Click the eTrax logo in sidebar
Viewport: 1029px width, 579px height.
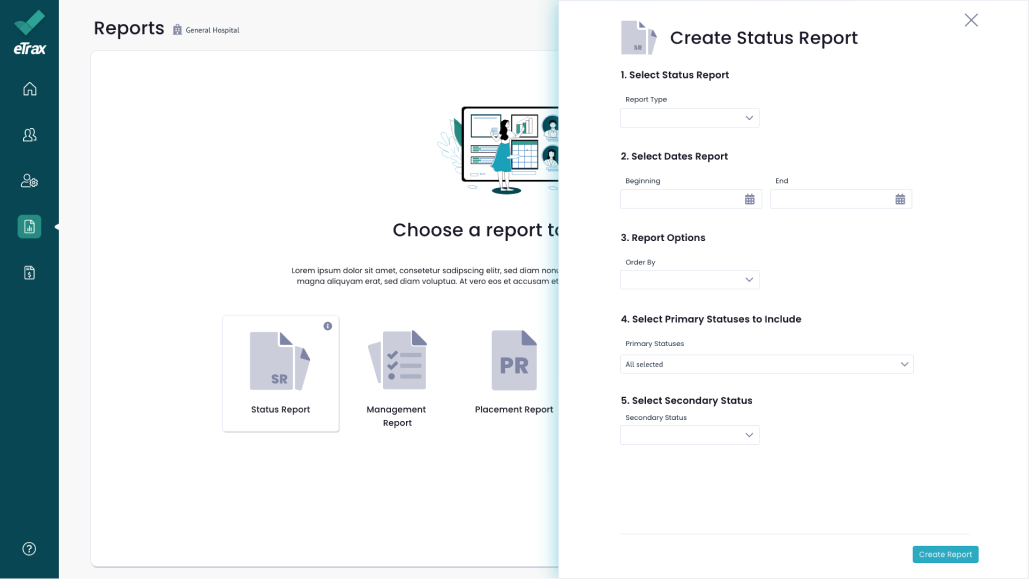[x=29, y=32]
